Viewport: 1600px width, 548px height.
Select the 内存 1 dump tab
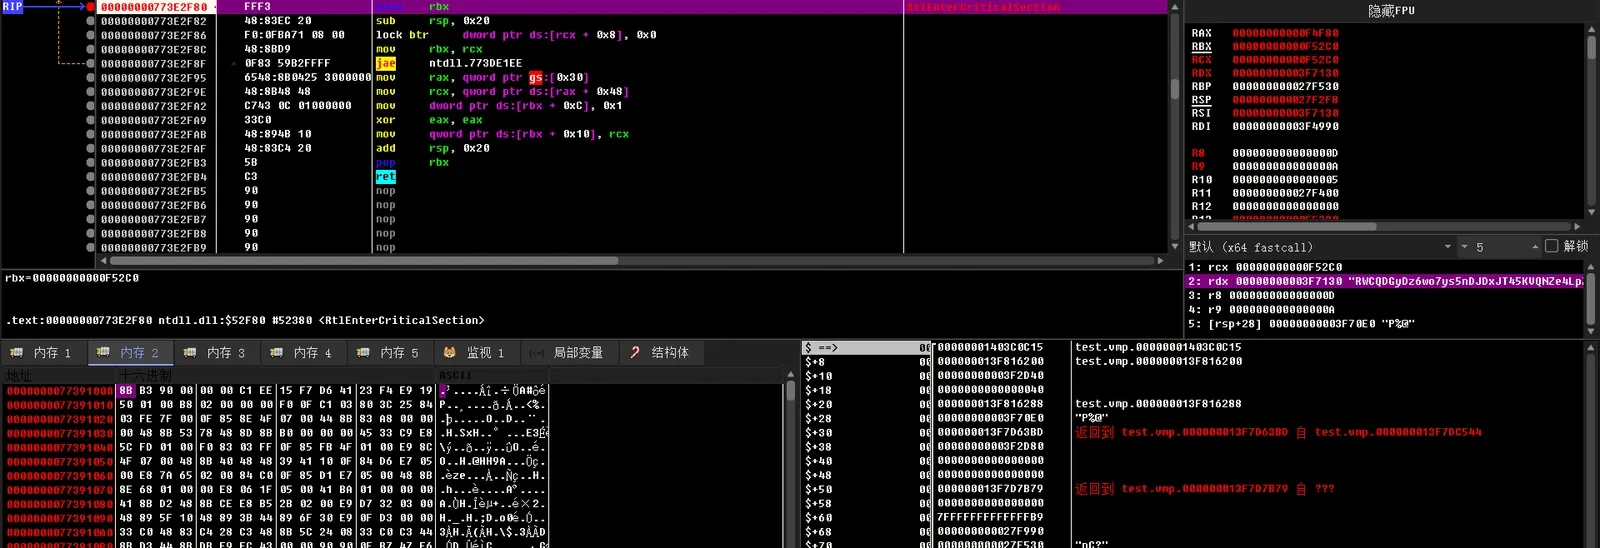[x=42, y=352]
